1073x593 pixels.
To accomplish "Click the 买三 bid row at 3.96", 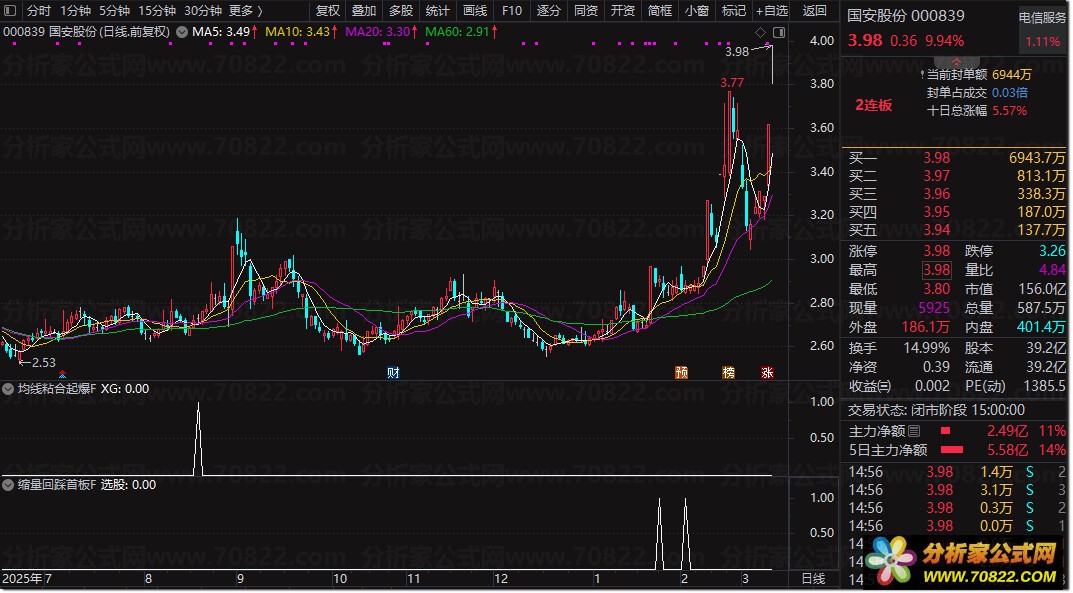I will pyautogui.click(x=956, y=194).
